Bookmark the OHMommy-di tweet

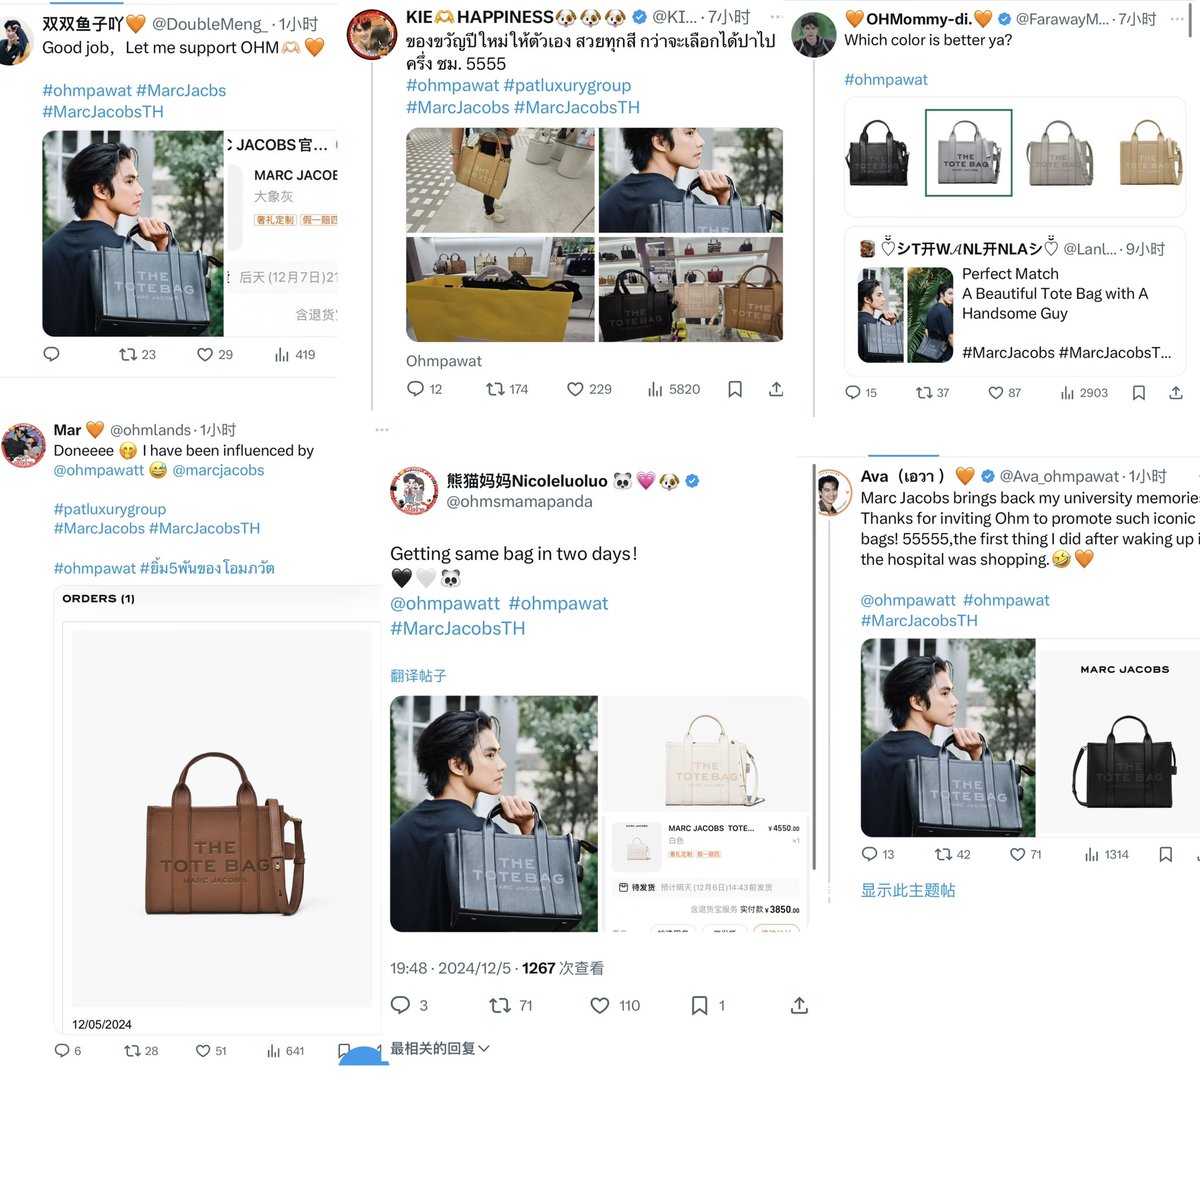tap(1138, 393)
